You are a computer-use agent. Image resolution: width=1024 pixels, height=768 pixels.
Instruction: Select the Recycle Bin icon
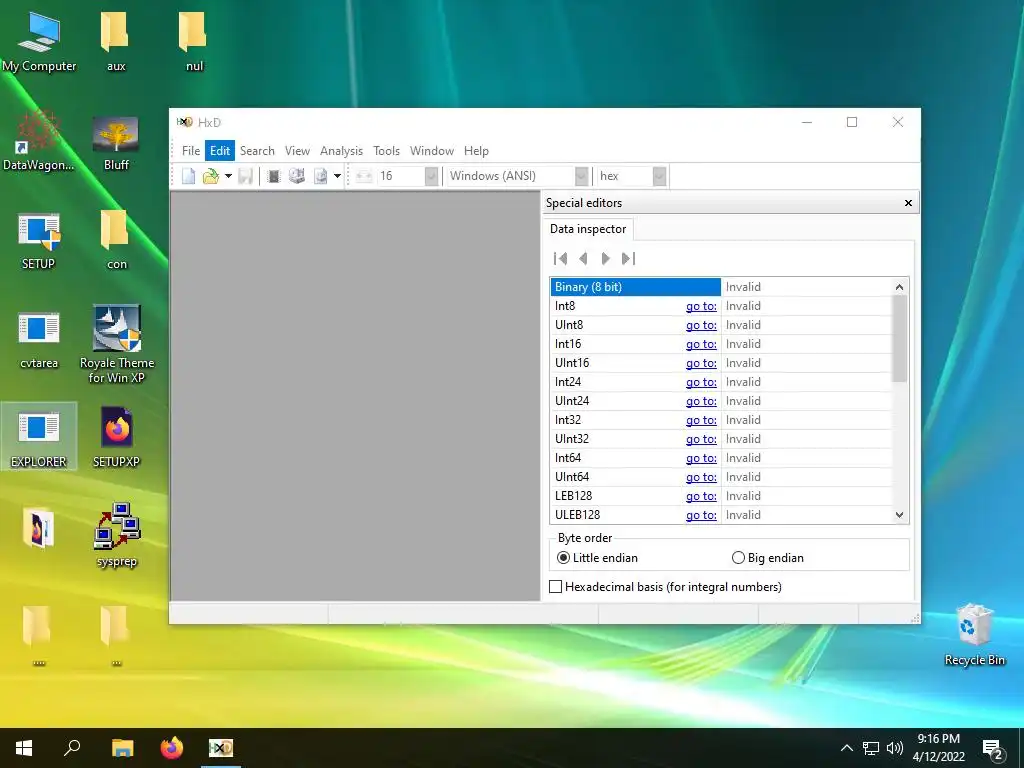point(974,635)
